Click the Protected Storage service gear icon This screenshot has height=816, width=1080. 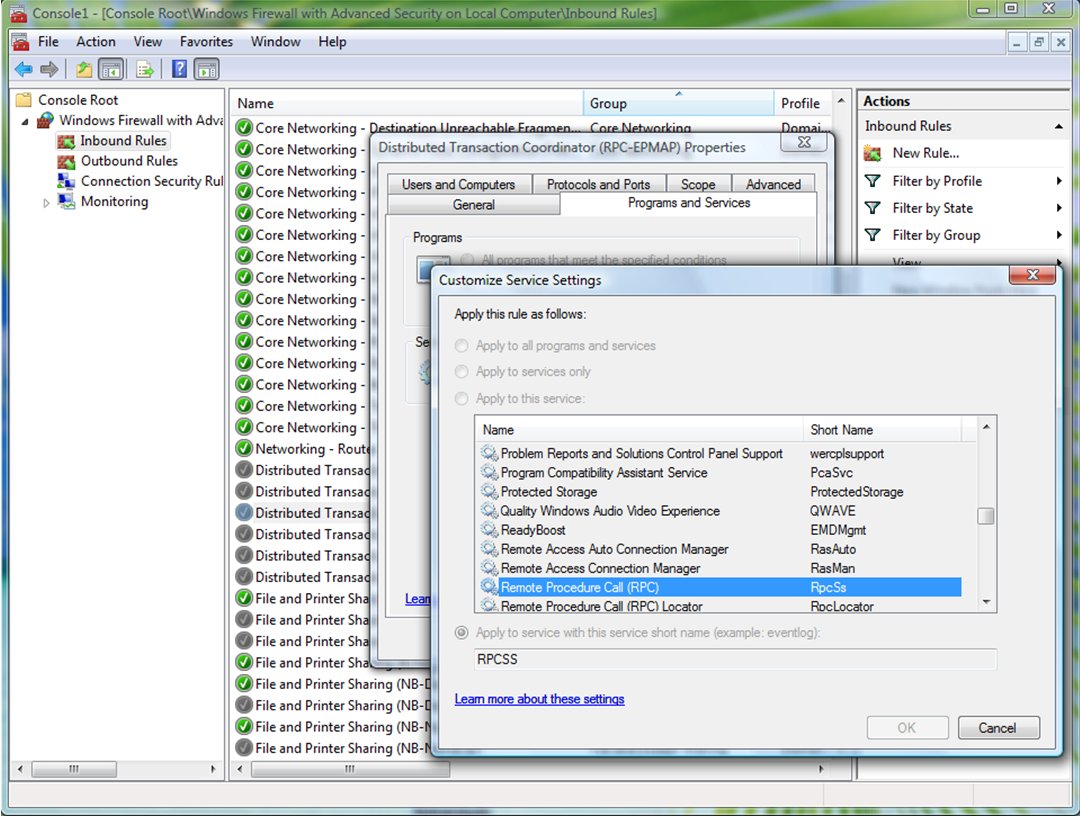(489, 491)
